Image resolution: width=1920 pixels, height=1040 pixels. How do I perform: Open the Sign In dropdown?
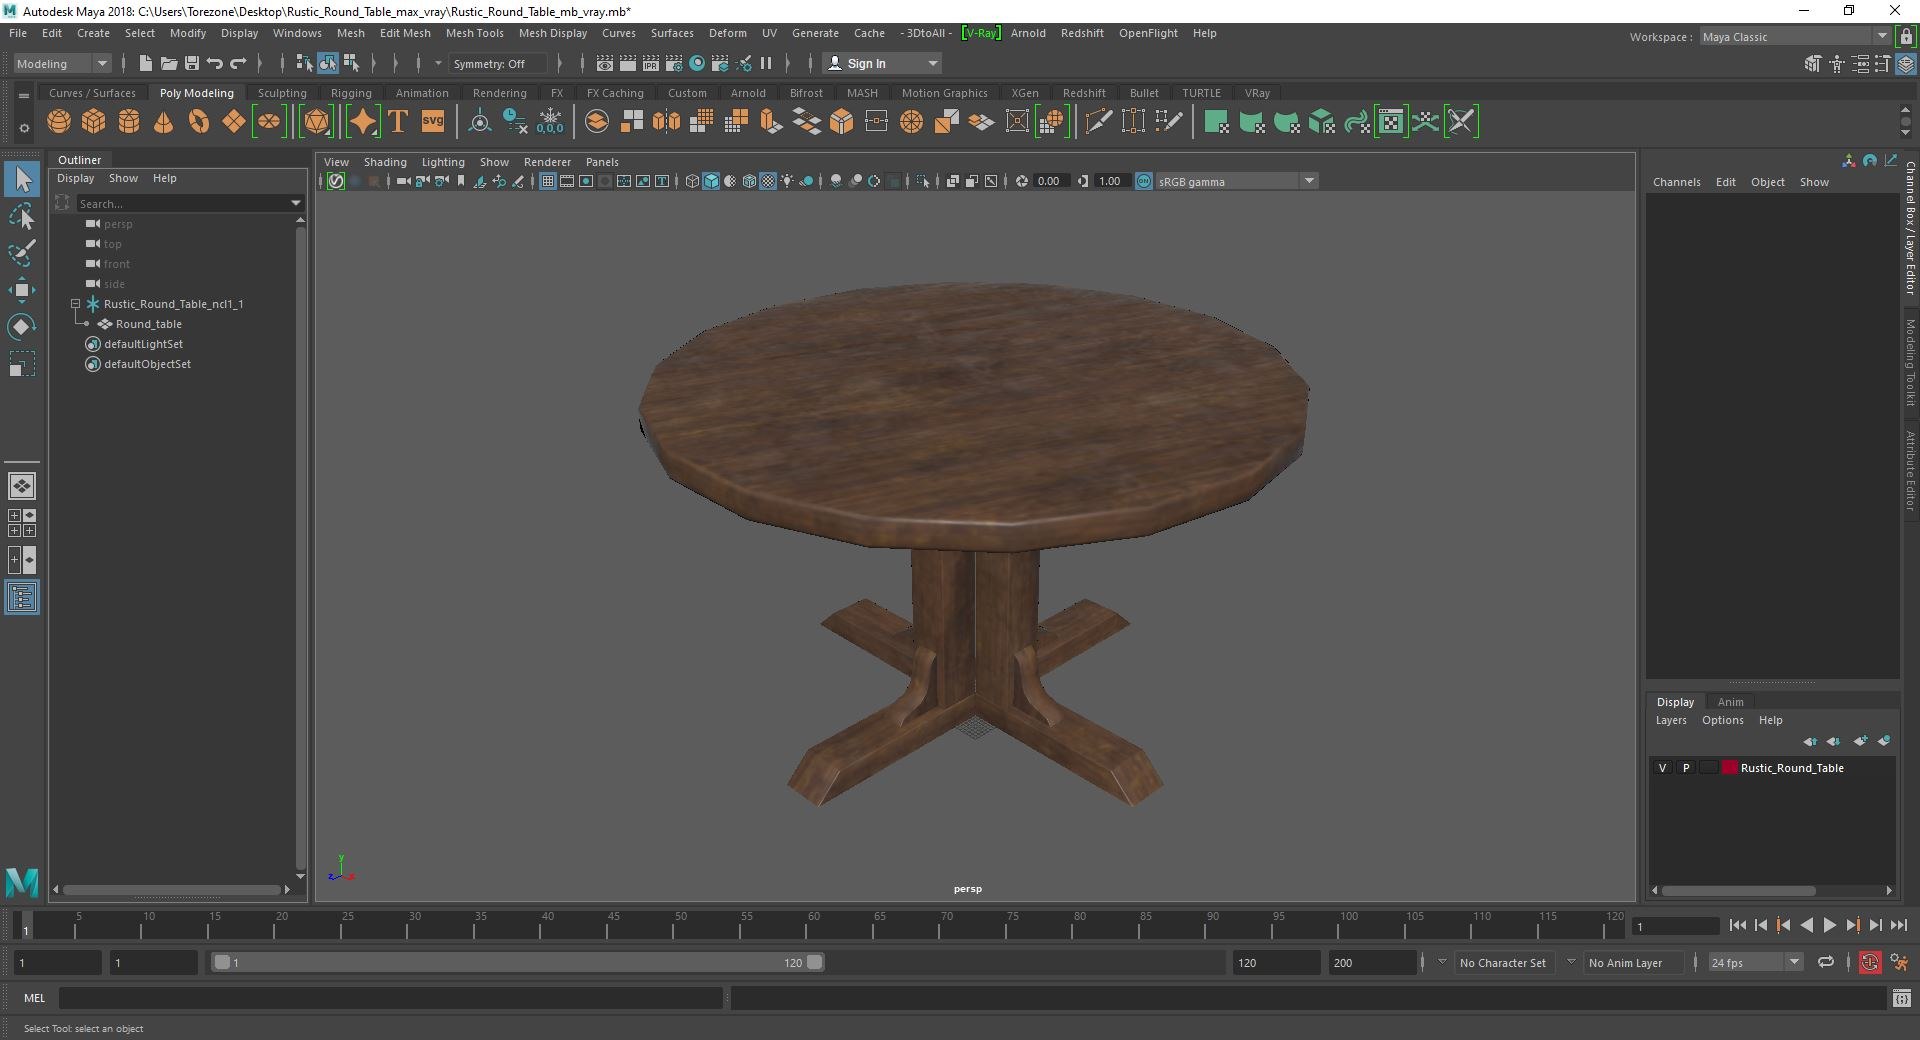[881, 63]
